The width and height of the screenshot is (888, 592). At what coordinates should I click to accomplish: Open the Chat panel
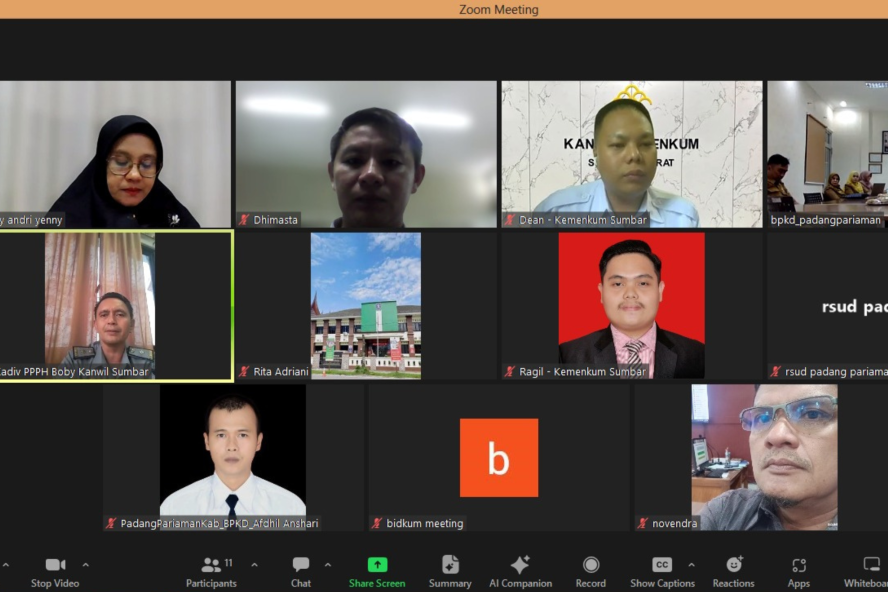click(x=301, y=565)
